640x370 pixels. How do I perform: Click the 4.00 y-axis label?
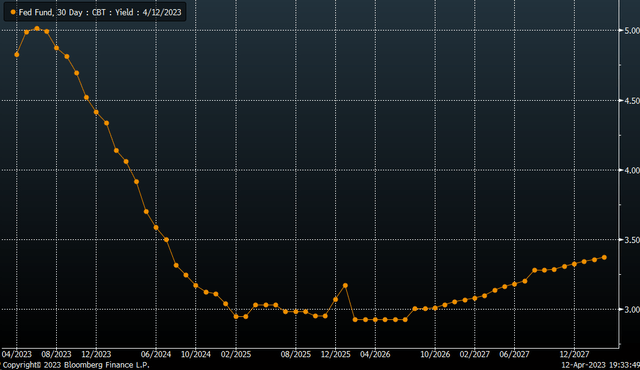[x=632, y=170]
